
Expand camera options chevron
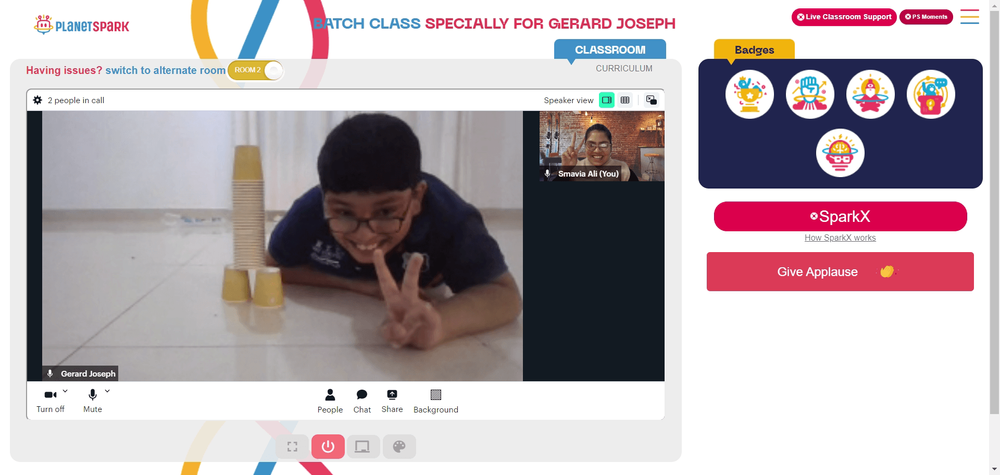(65, 391)
